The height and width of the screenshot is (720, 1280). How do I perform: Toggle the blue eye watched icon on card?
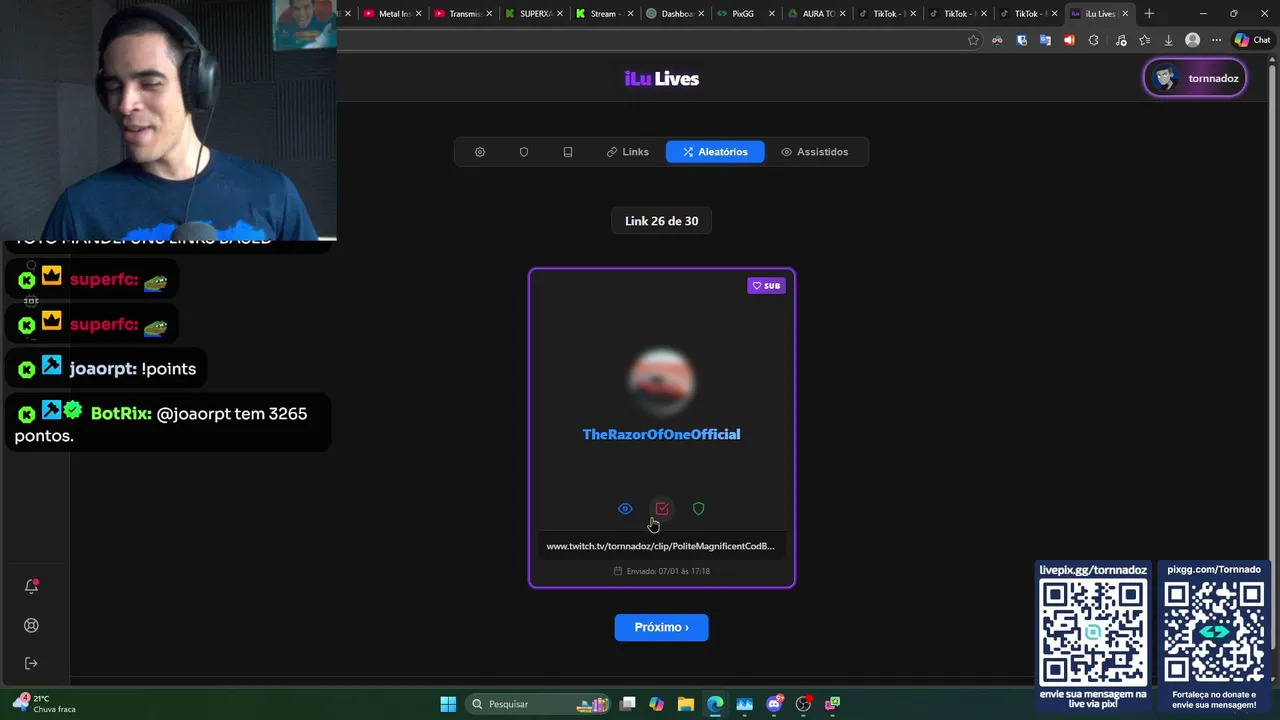pos(625,509)
